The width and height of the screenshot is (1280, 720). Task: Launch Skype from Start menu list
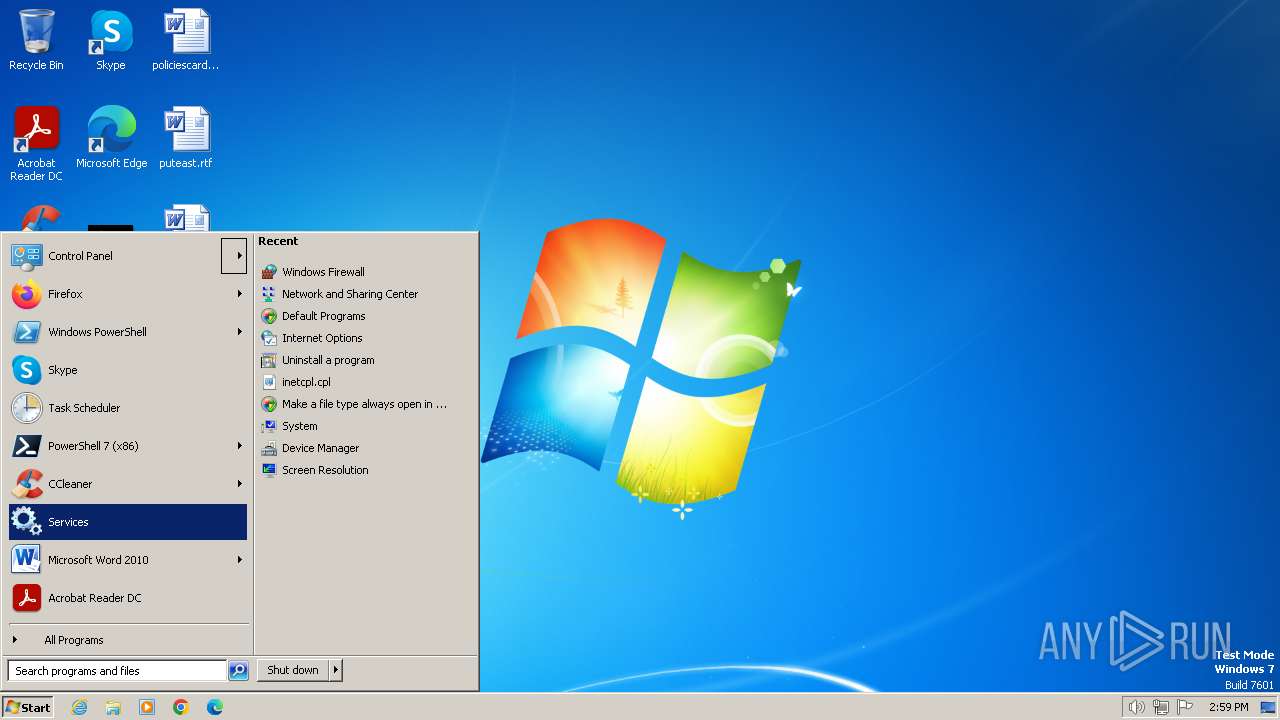(128, 370)
